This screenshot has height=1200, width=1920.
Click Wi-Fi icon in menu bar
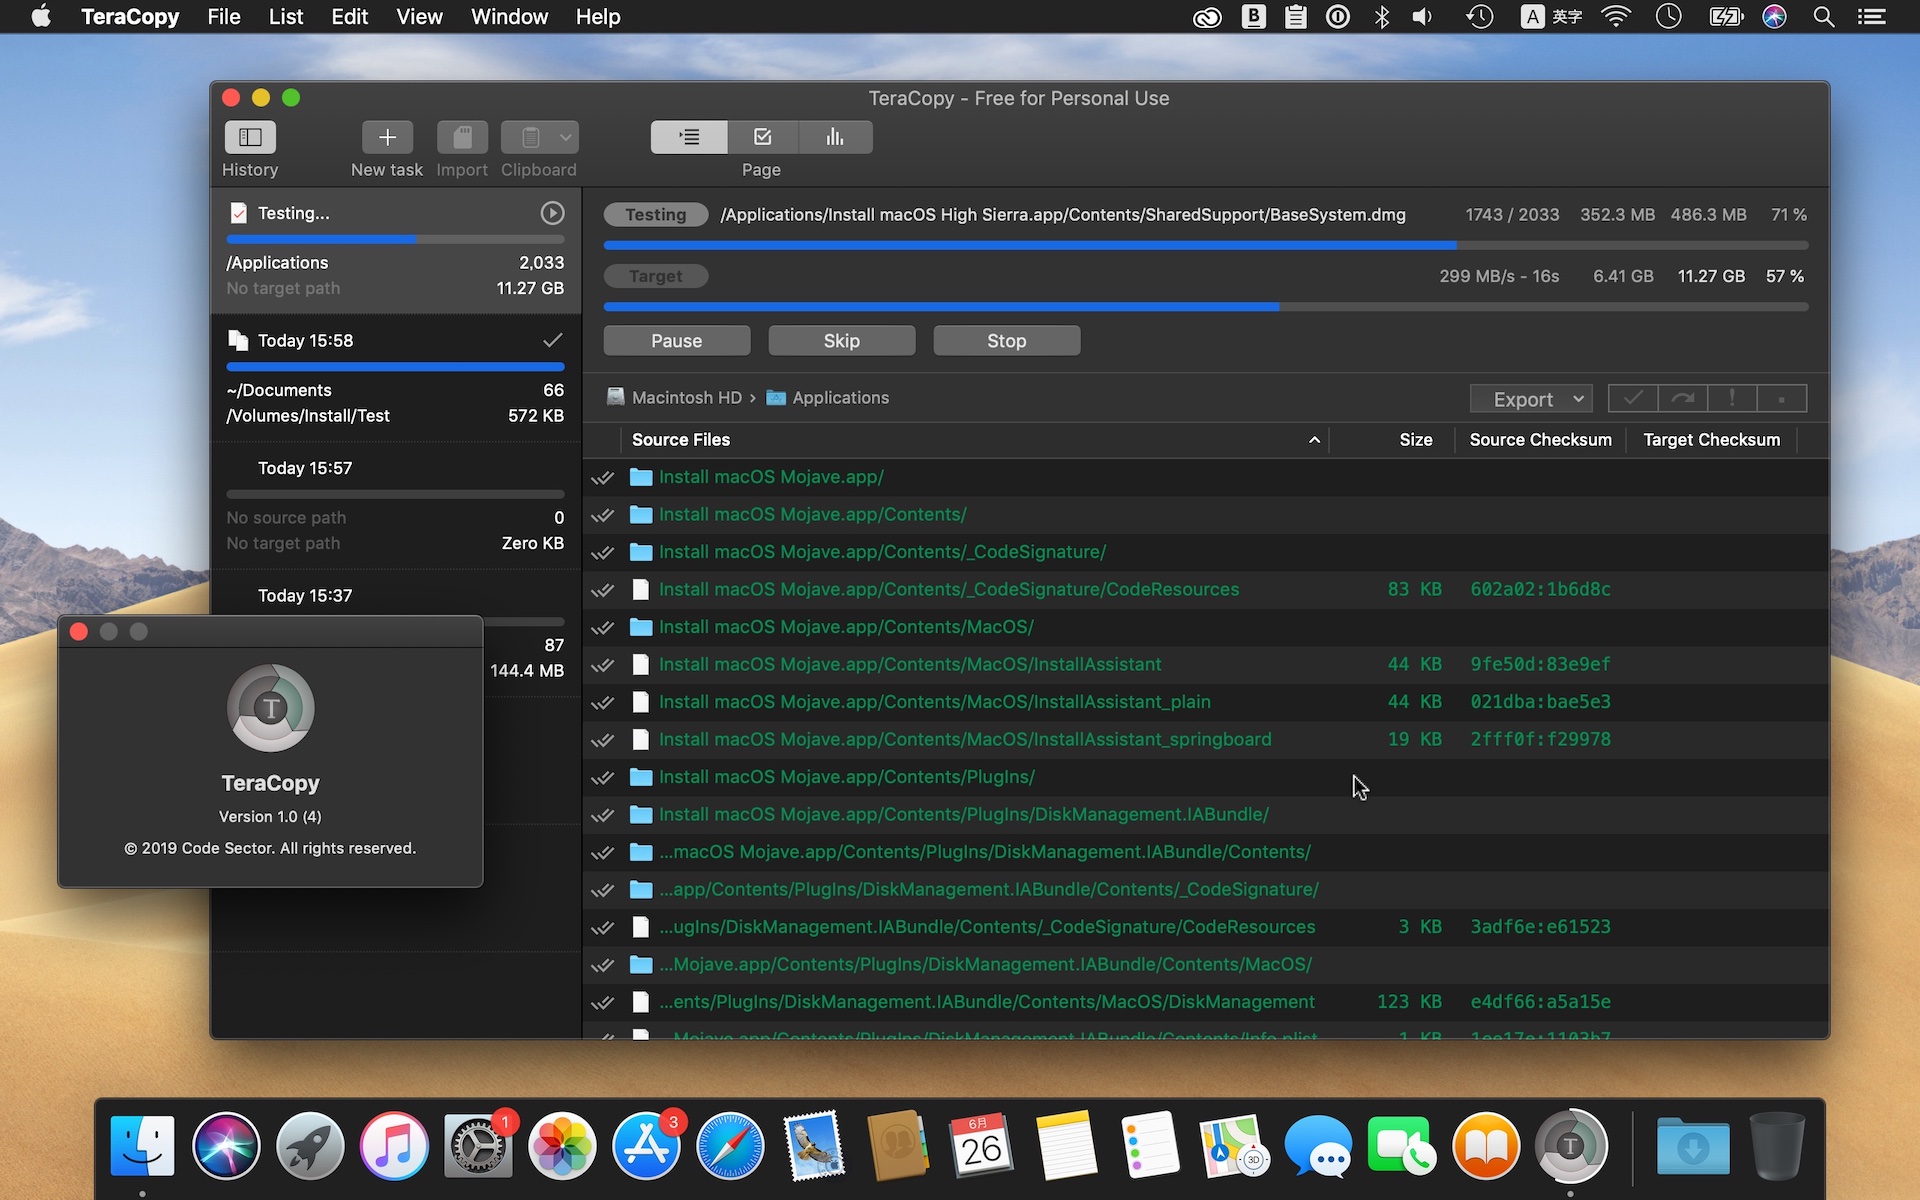(1616, 17)
